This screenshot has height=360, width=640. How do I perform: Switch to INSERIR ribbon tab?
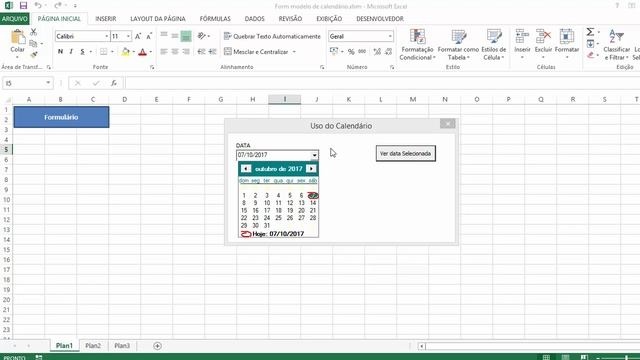pyautogui.click(x=106, y=19)
